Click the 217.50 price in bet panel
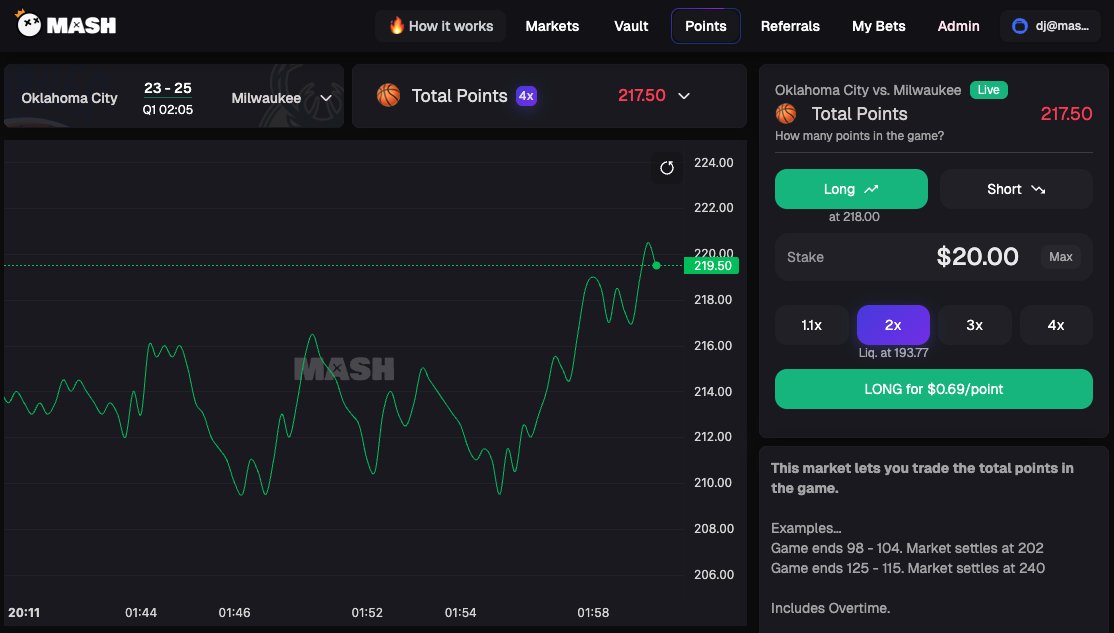The image size is (1114, 633). 1066,114
